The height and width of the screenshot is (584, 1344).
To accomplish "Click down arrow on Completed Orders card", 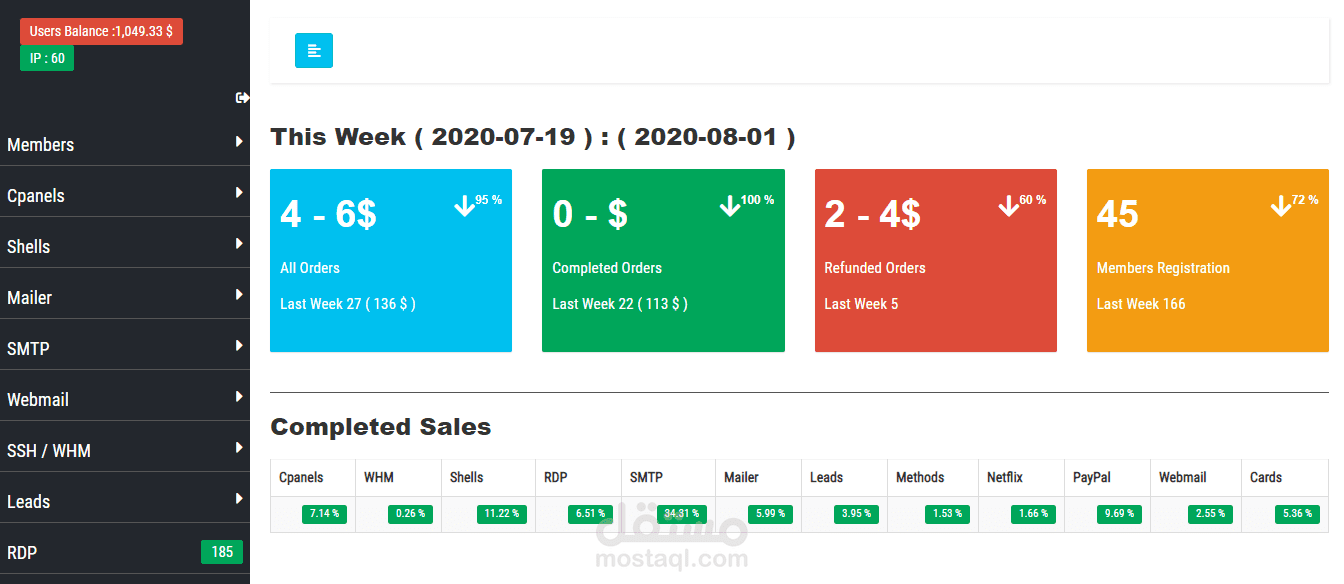I will click(x=730, y=205).
